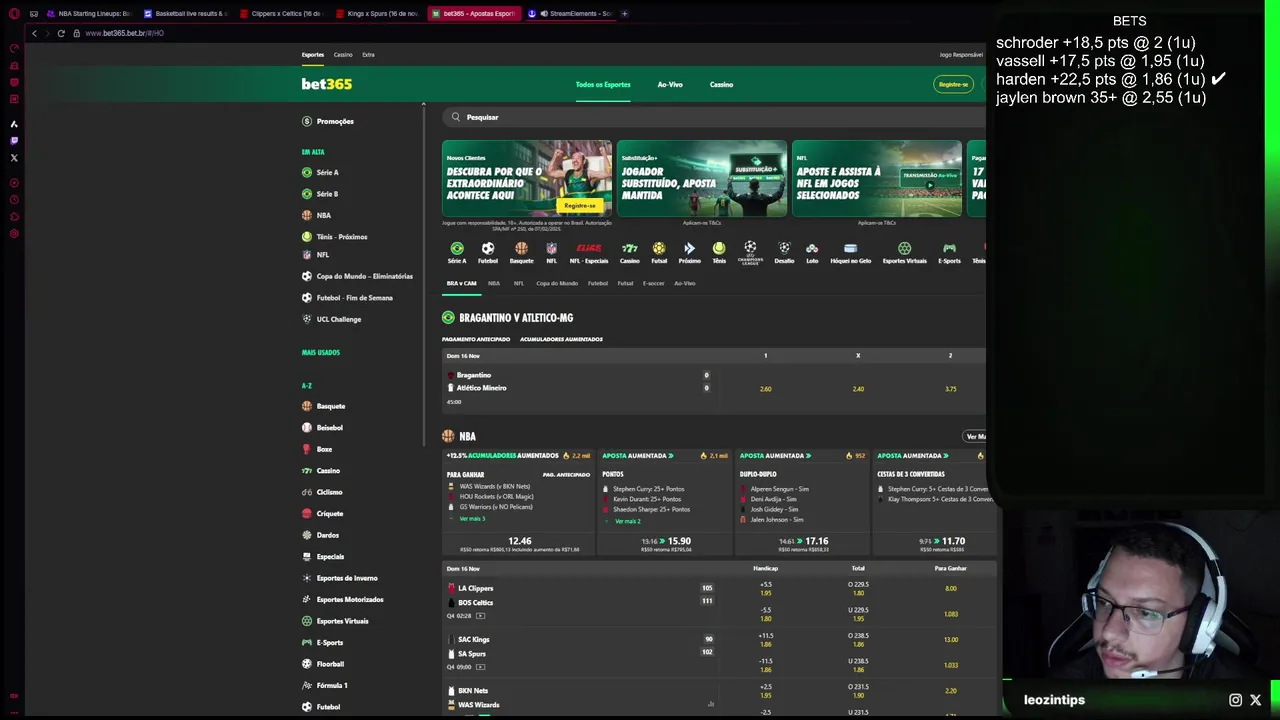Click the bet365 logo
The height and width of the screenshot is (720, 1280).
tap(327, 84)
